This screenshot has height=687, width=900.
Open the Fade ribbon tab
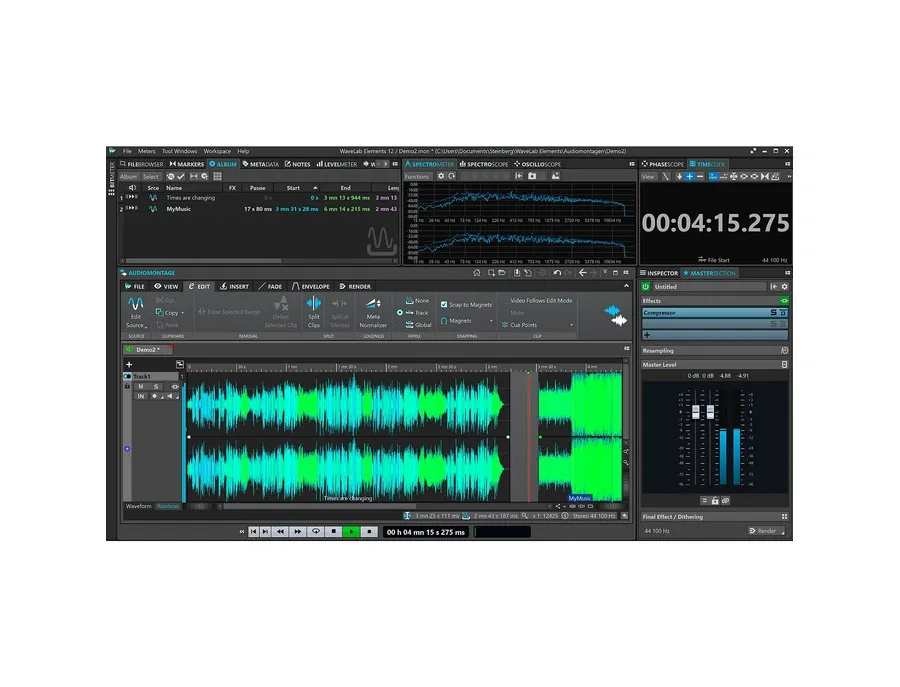click(x=270, y=286)
